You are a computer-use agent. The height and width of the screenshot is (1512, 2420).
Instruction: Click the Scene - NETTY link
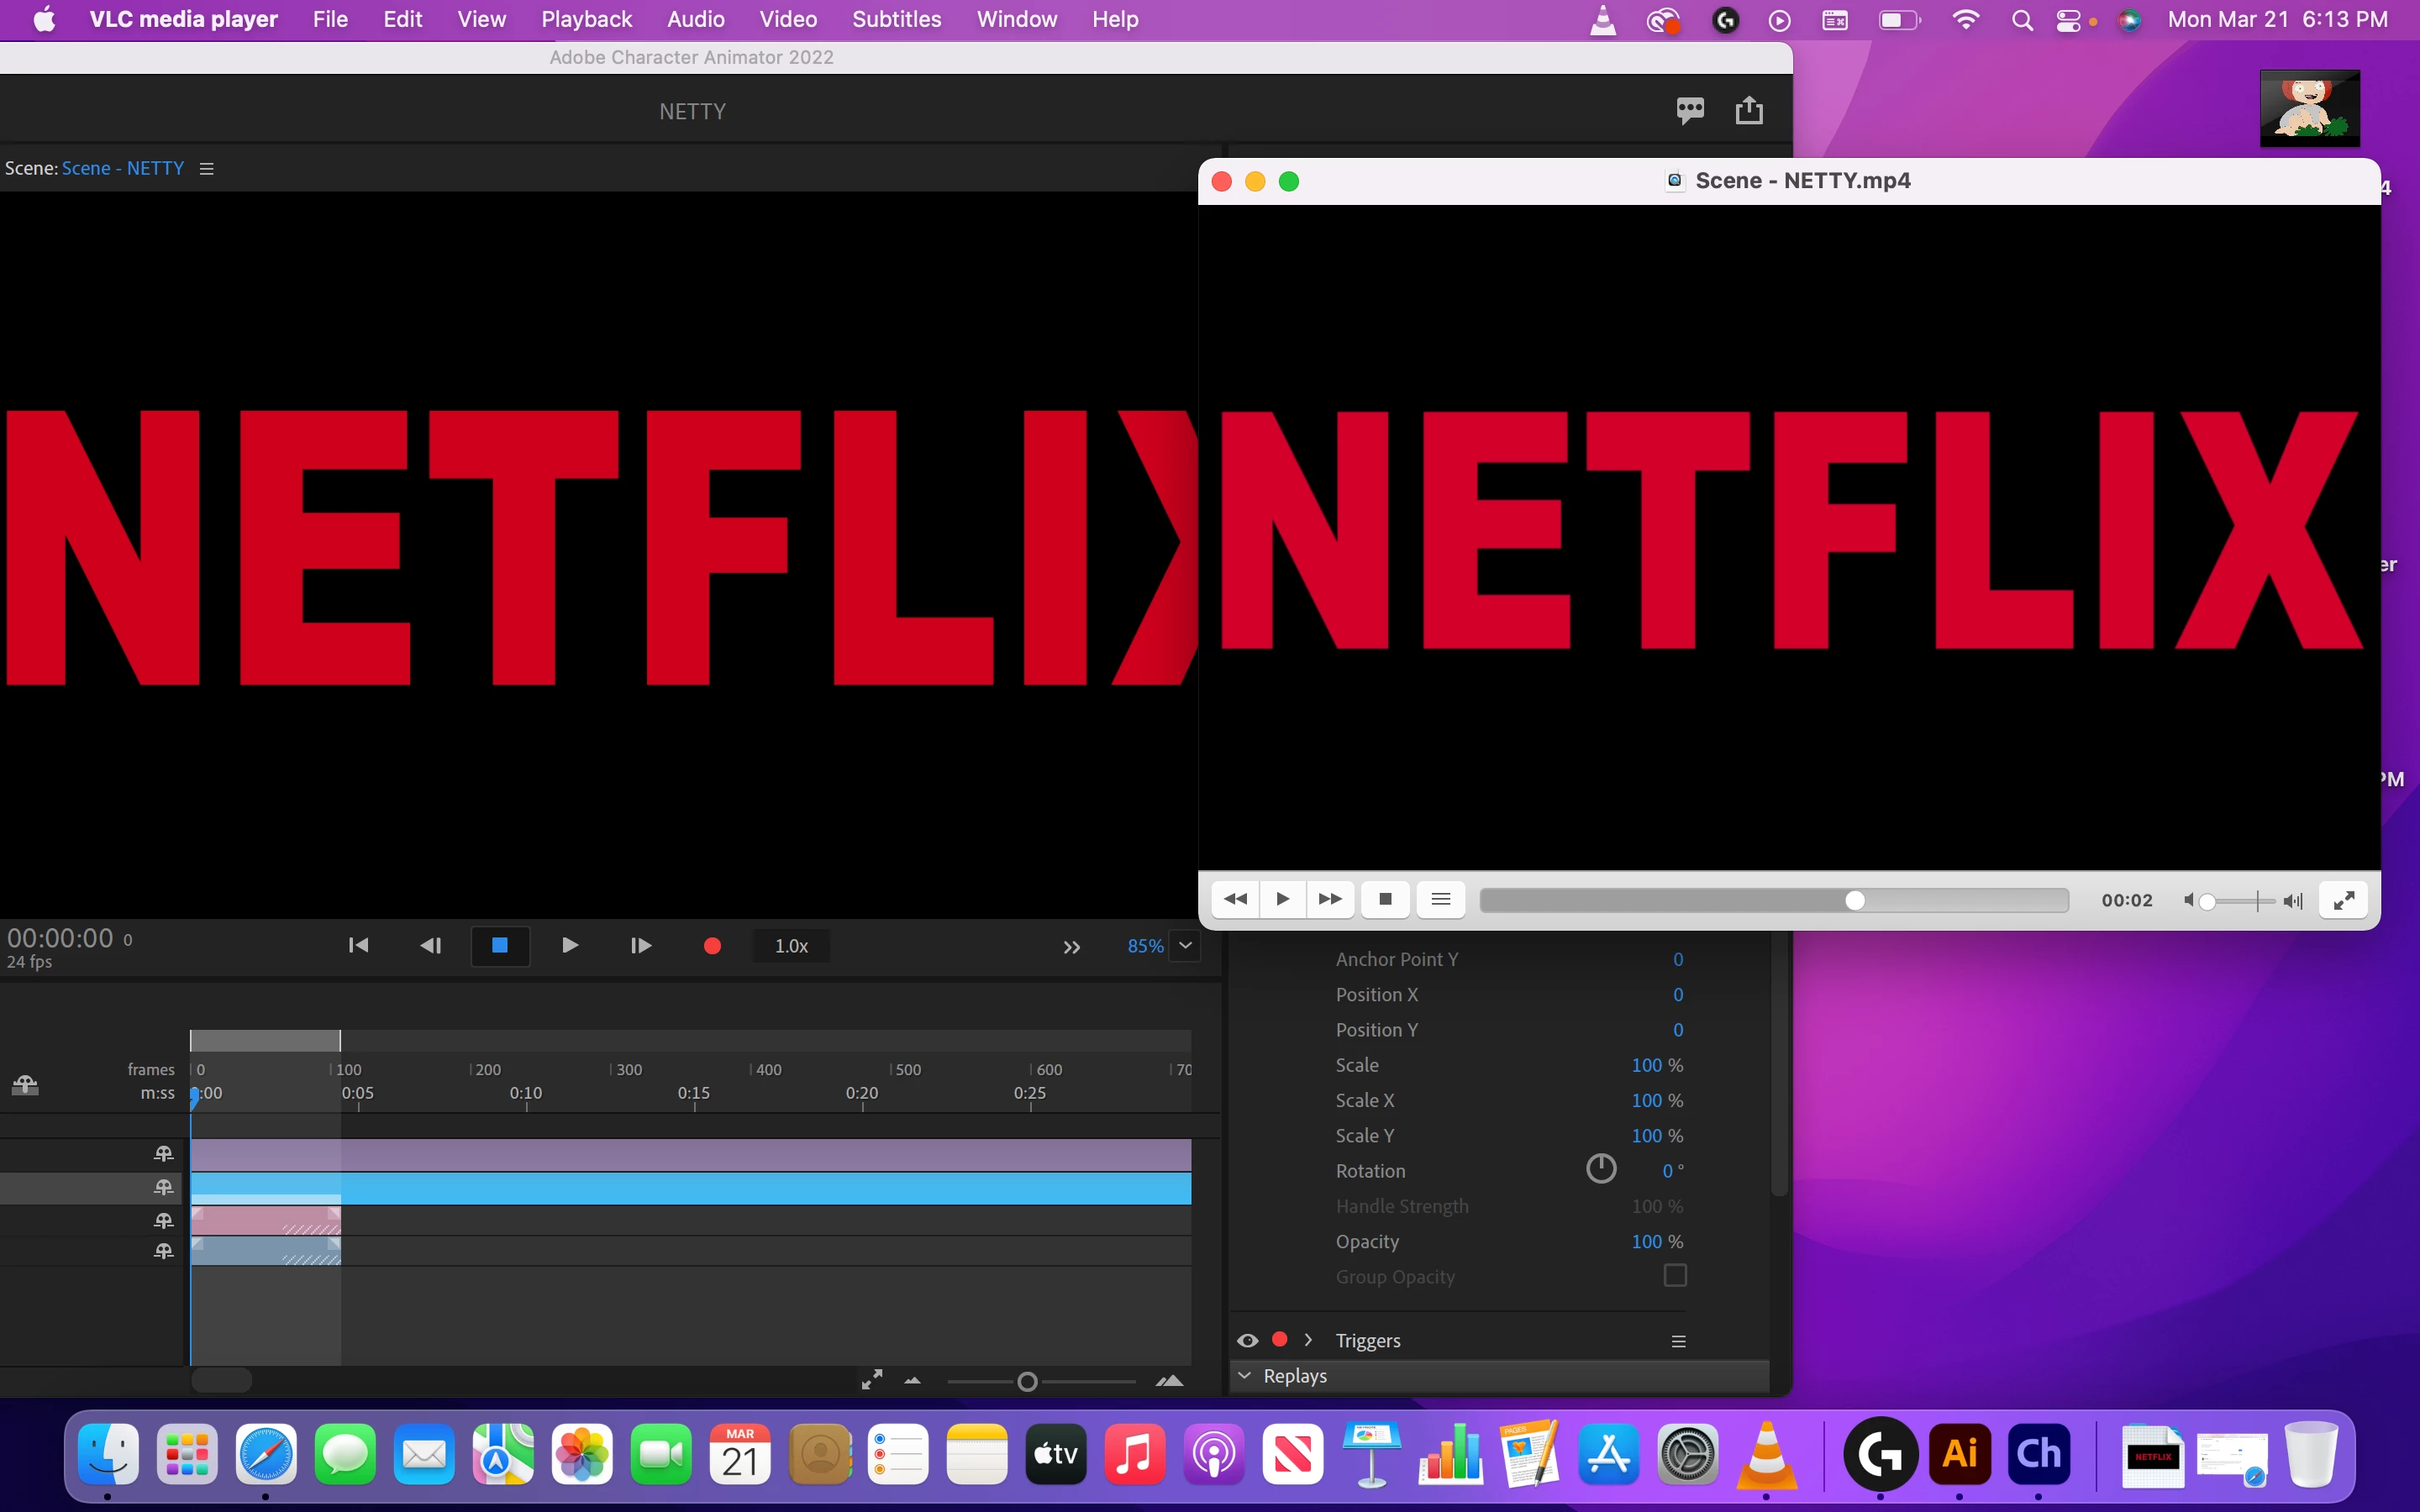[123, 168]
